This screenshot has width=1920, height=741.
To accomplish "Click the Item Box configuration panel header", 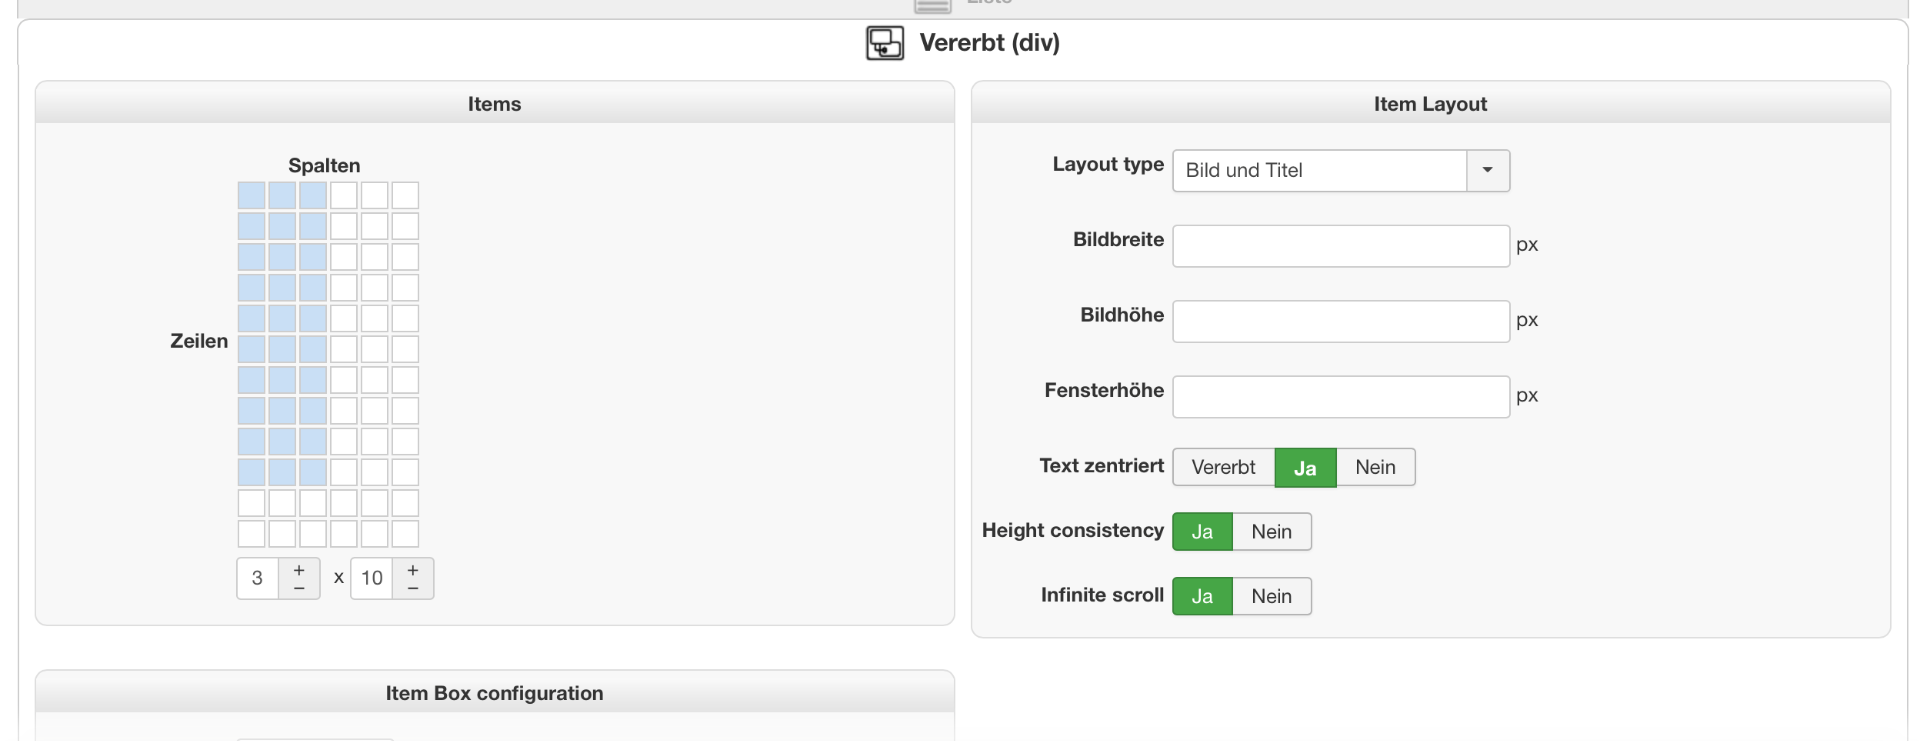I will pyautogui.click(x=494, y=693).
